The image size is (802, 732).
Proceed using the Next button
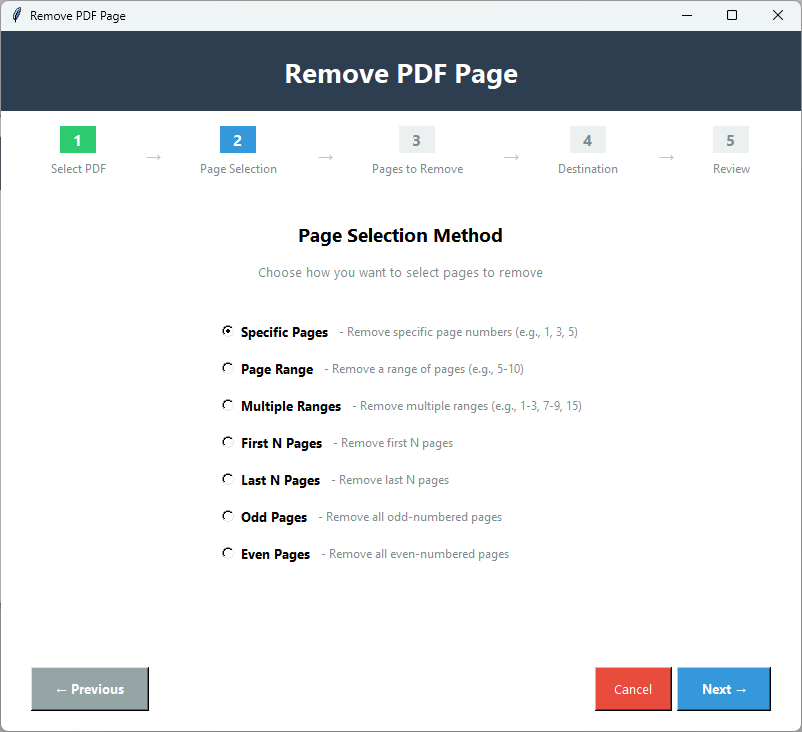tap(723, 689)
